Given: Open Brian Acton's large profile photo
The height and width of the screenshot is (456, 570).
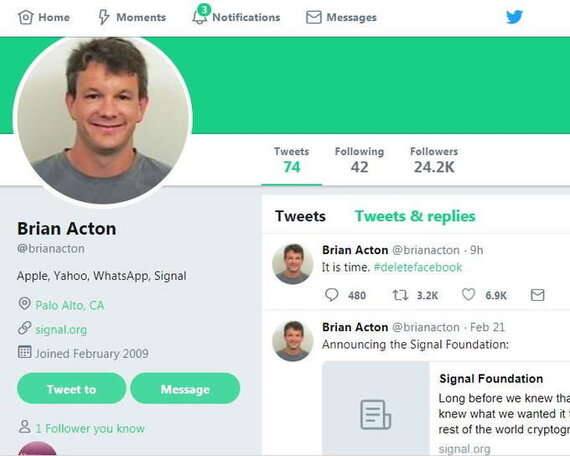Looking at the screenshot, I should click(x=103, y=119).
